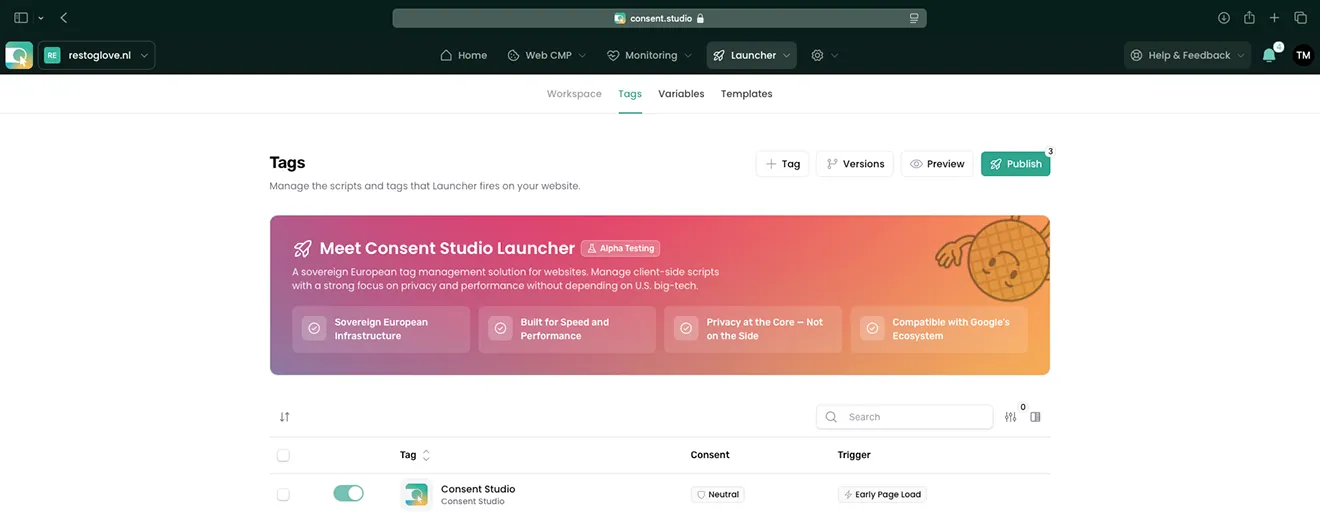Open Launcher navigation menu
The image size is (1320, 512).
pyautogui.click(x=751, y=55)
